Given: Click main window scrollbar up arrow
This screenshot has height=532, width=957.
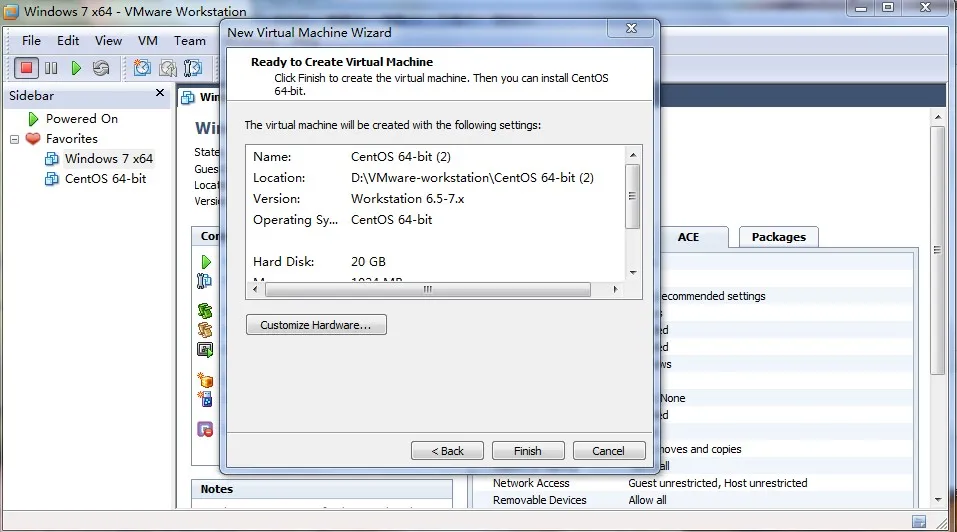Looking at the screenshot, I should coord(938,117).
